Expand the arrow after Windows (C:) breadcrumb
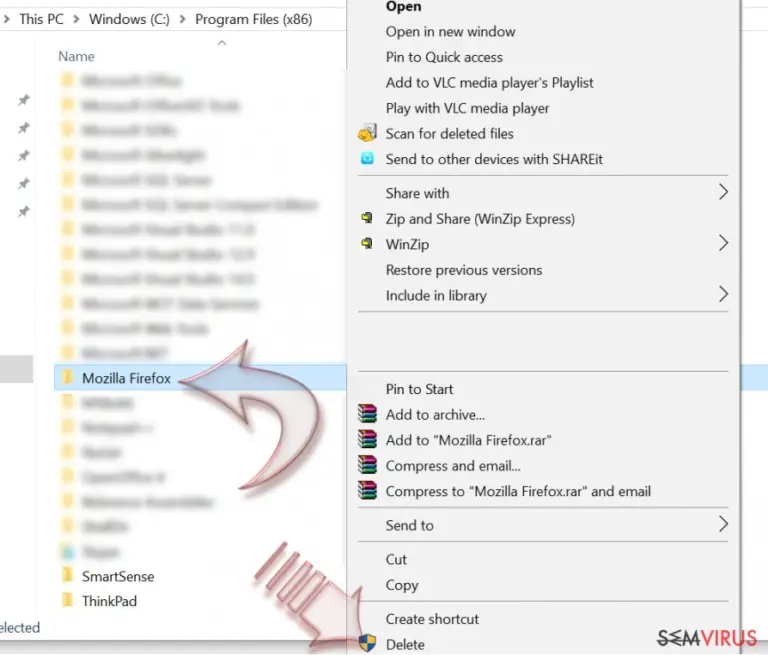Screen dimensions: 768x655 tap(183, 20)
